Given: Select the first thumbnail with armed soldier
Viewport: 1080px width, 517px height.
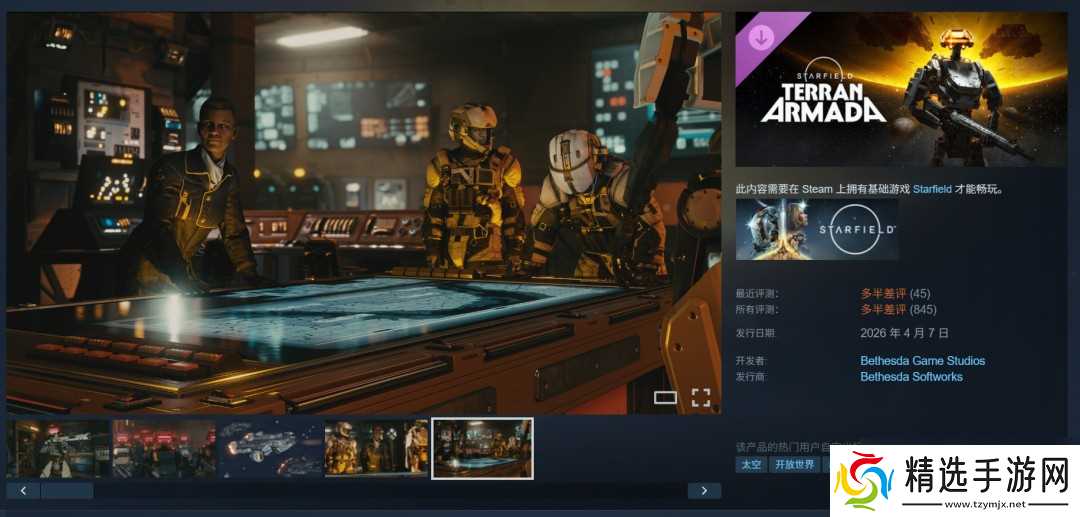Looking at the screenshot, I should 59,449.
